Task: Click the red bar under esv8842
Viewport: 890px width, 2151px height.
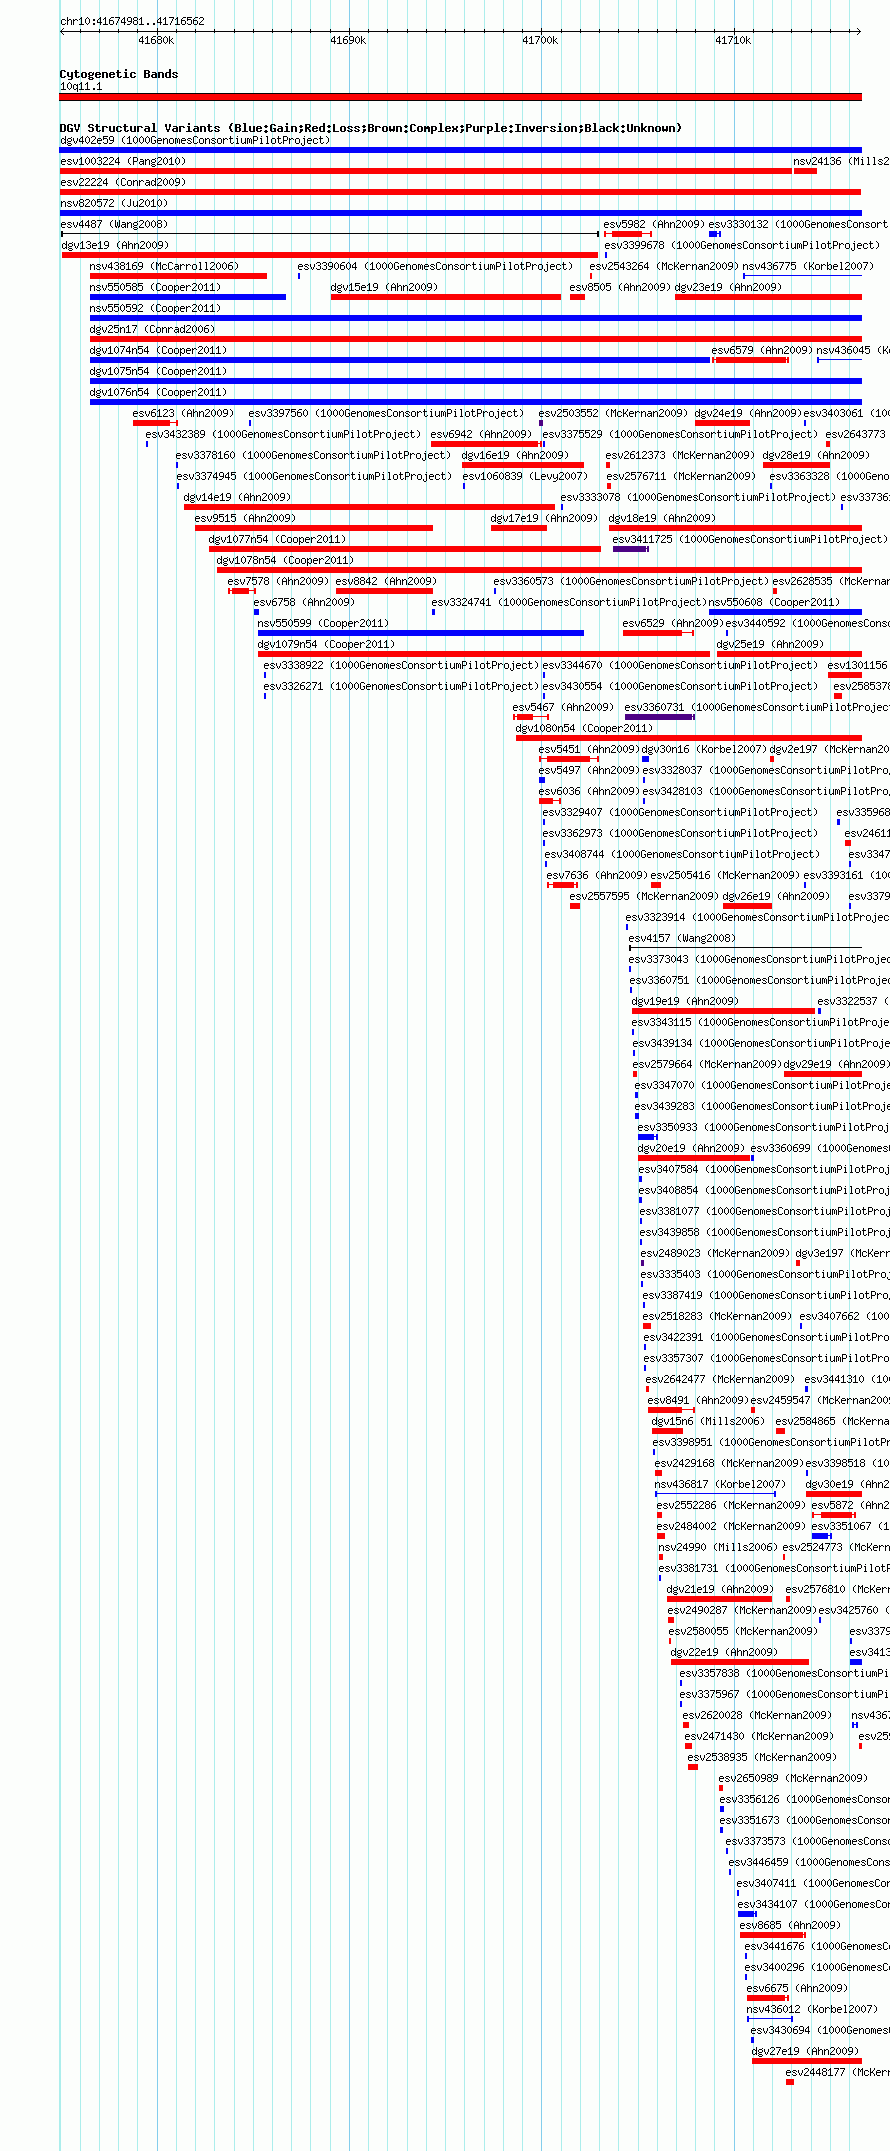Action: click(384, 591)
